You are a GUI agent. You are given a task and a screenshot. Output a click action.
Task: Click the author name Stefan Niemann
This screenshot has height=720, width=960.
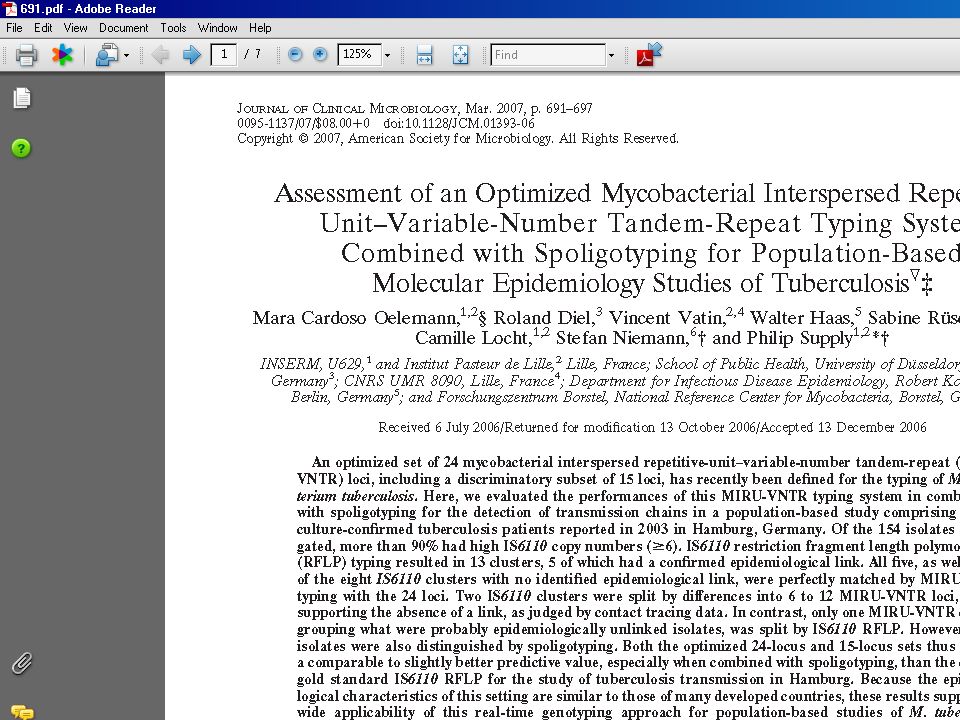point(621,338)
